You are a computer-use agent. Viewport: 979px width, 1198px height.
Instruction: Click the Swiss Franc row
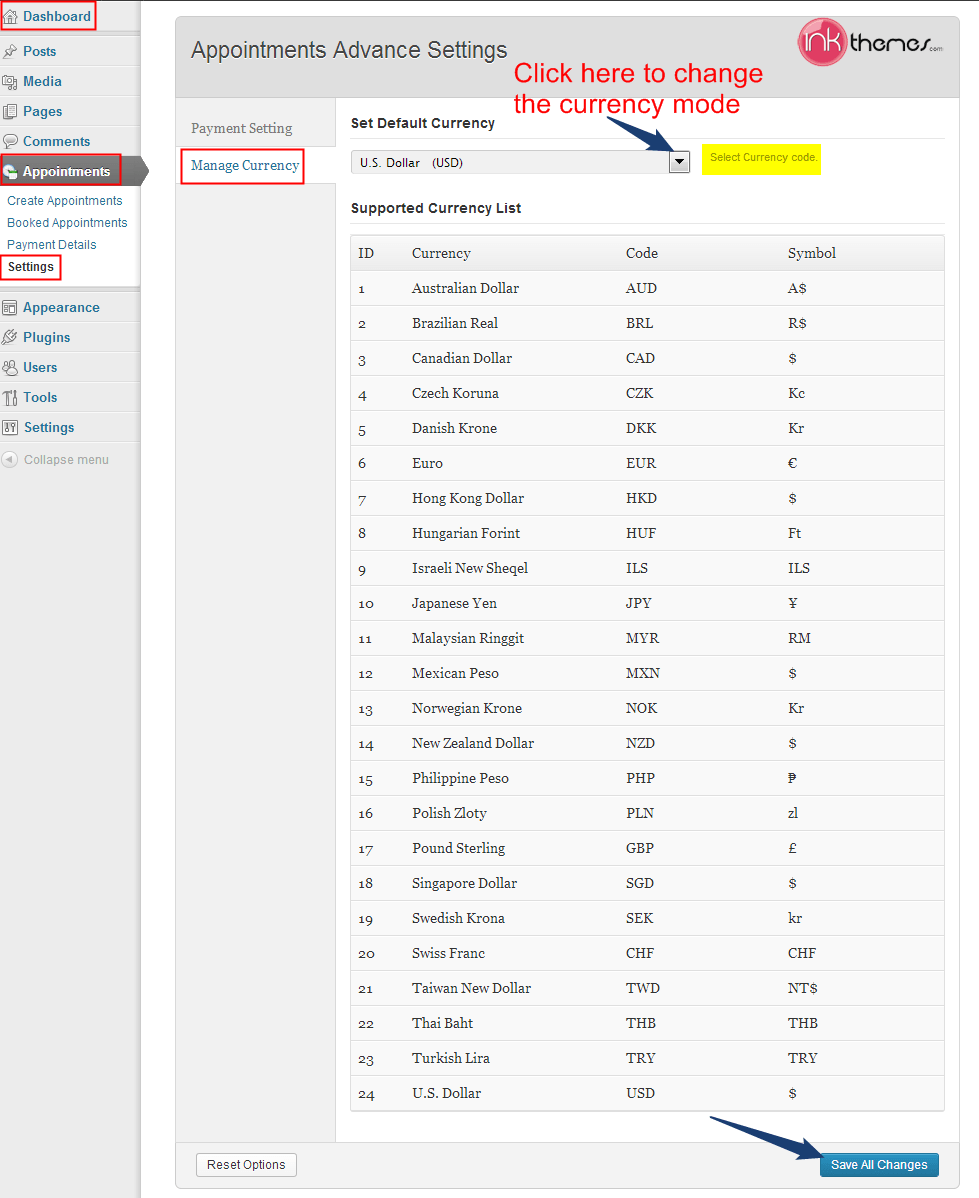pos(647,954)
